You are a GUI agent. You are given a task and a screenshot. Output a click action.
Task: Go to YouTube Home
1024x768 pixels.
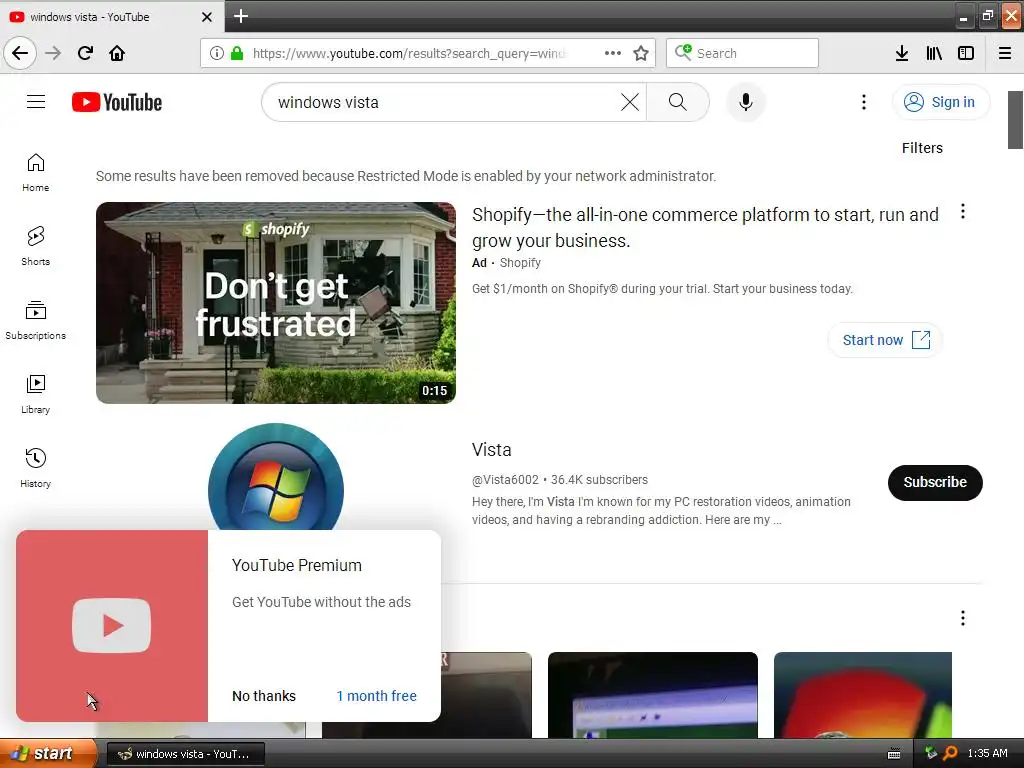click(36, 172)
